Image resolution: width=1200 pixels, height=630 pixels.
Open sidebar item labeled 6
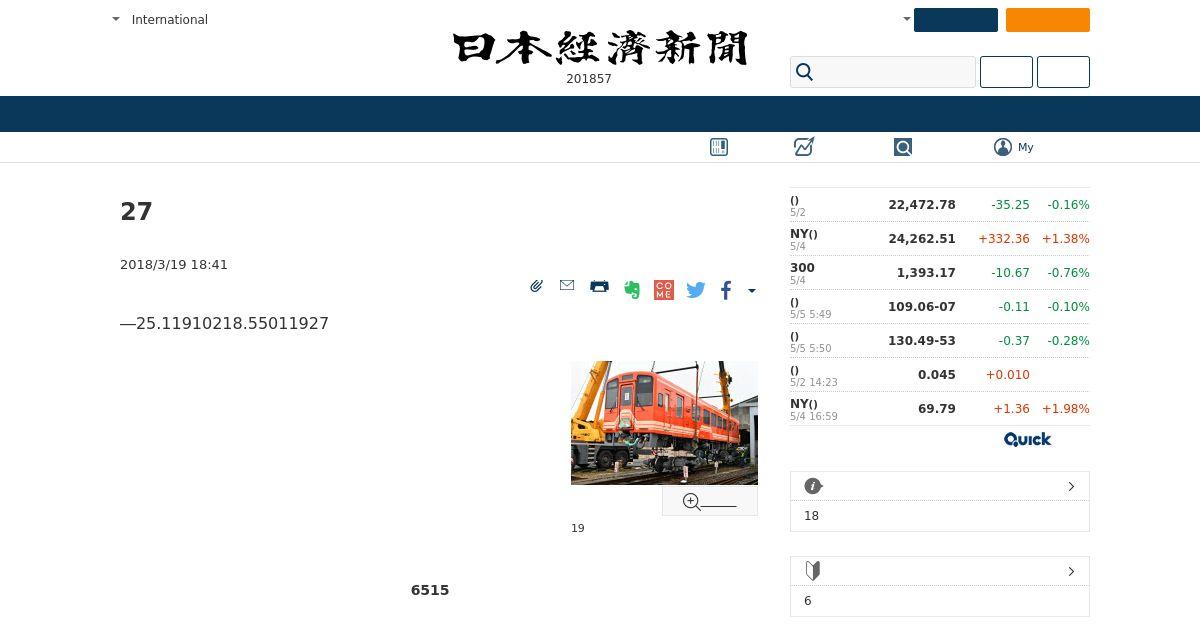coord(808,601)
